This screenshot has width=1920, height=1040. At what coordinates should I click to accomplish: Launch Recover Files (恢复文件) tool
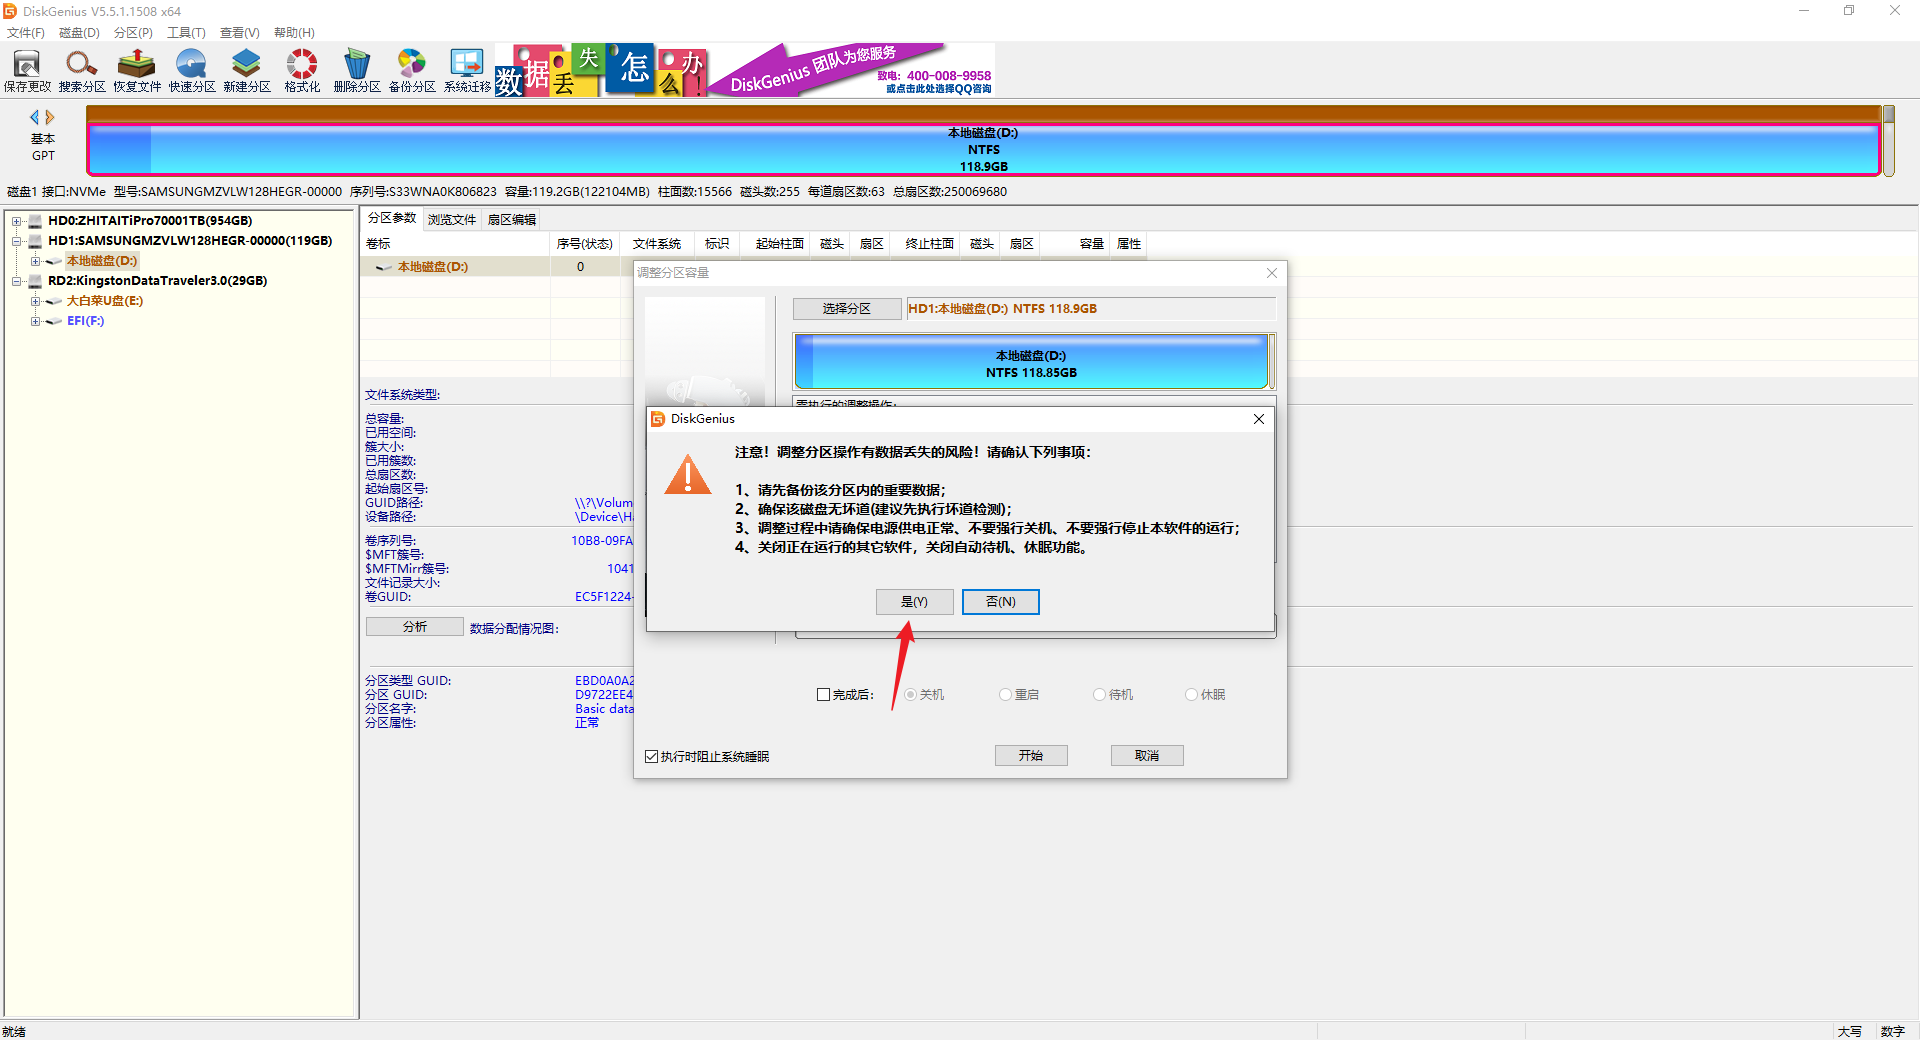[137, 71]
